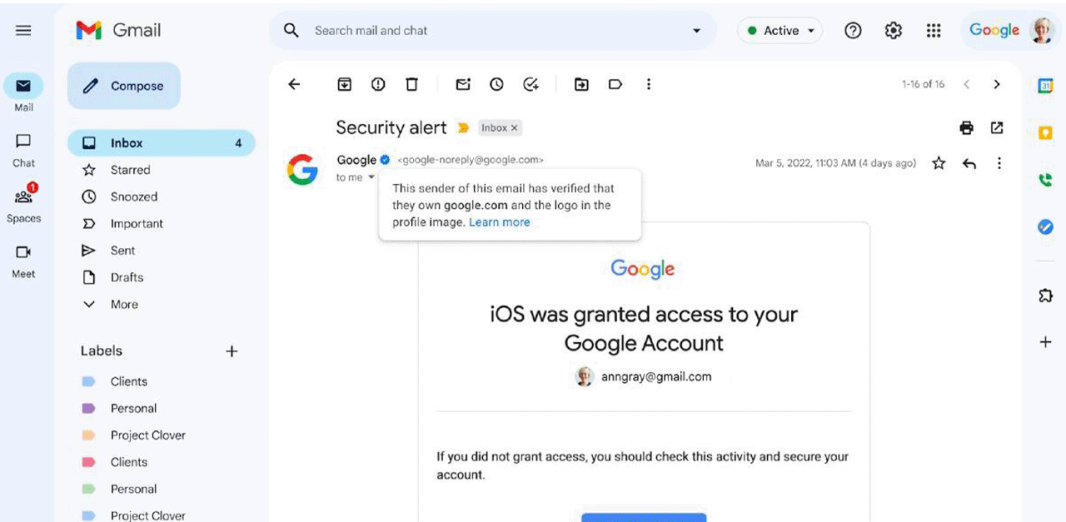The width and height of the screenshot is (1066, 522).
Task: Open the Google Keep side panel icon
Action: coord(1046,133)
